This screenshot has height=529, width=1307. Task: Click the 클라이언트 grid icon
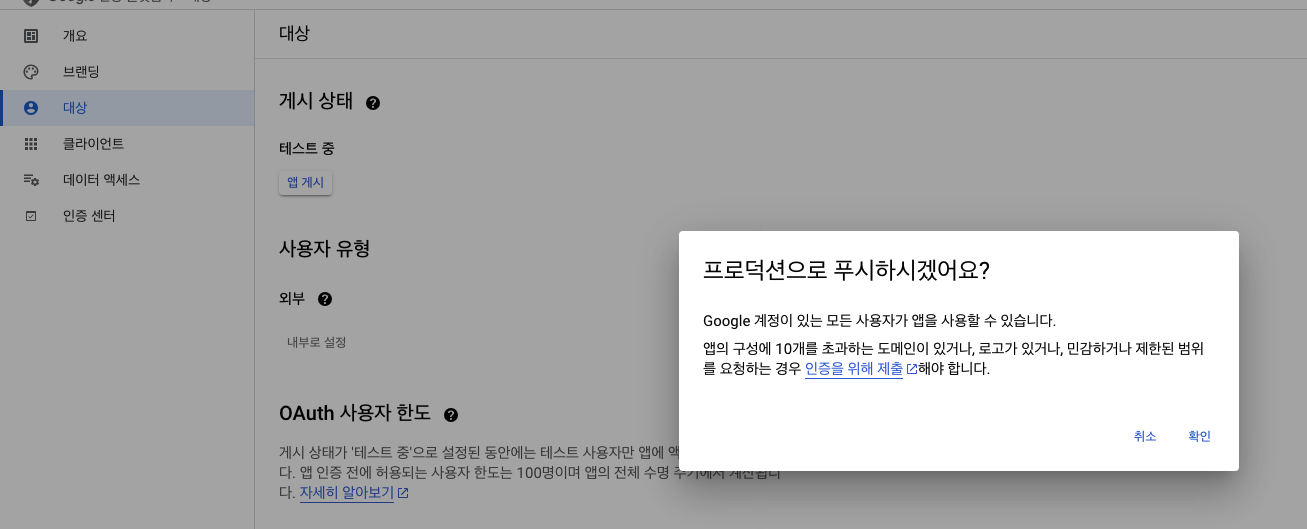pos(31,144)
